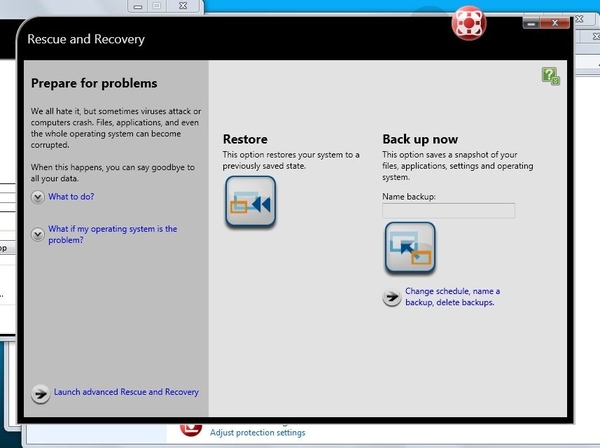
Task: Open the green help question mark icon
Action: 551,76
